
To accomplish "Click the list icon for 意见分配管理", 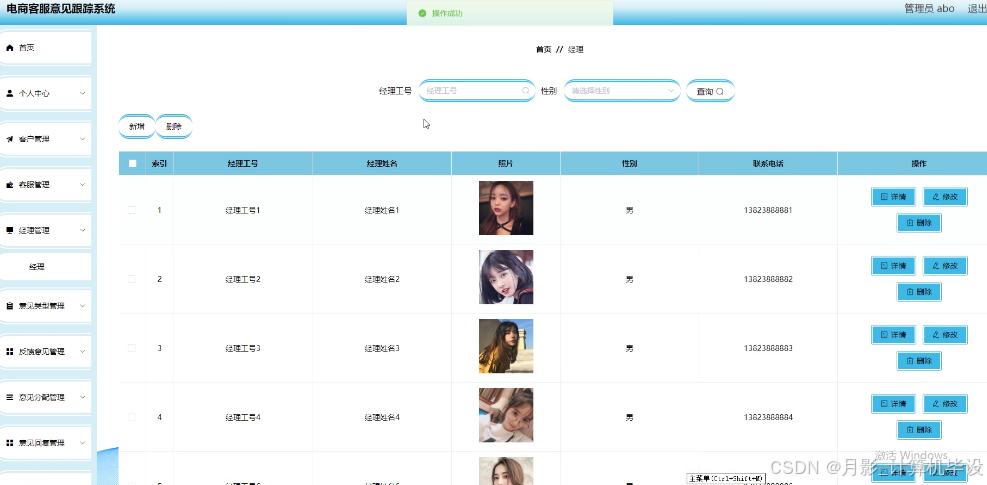I will [x=9, y=397].
